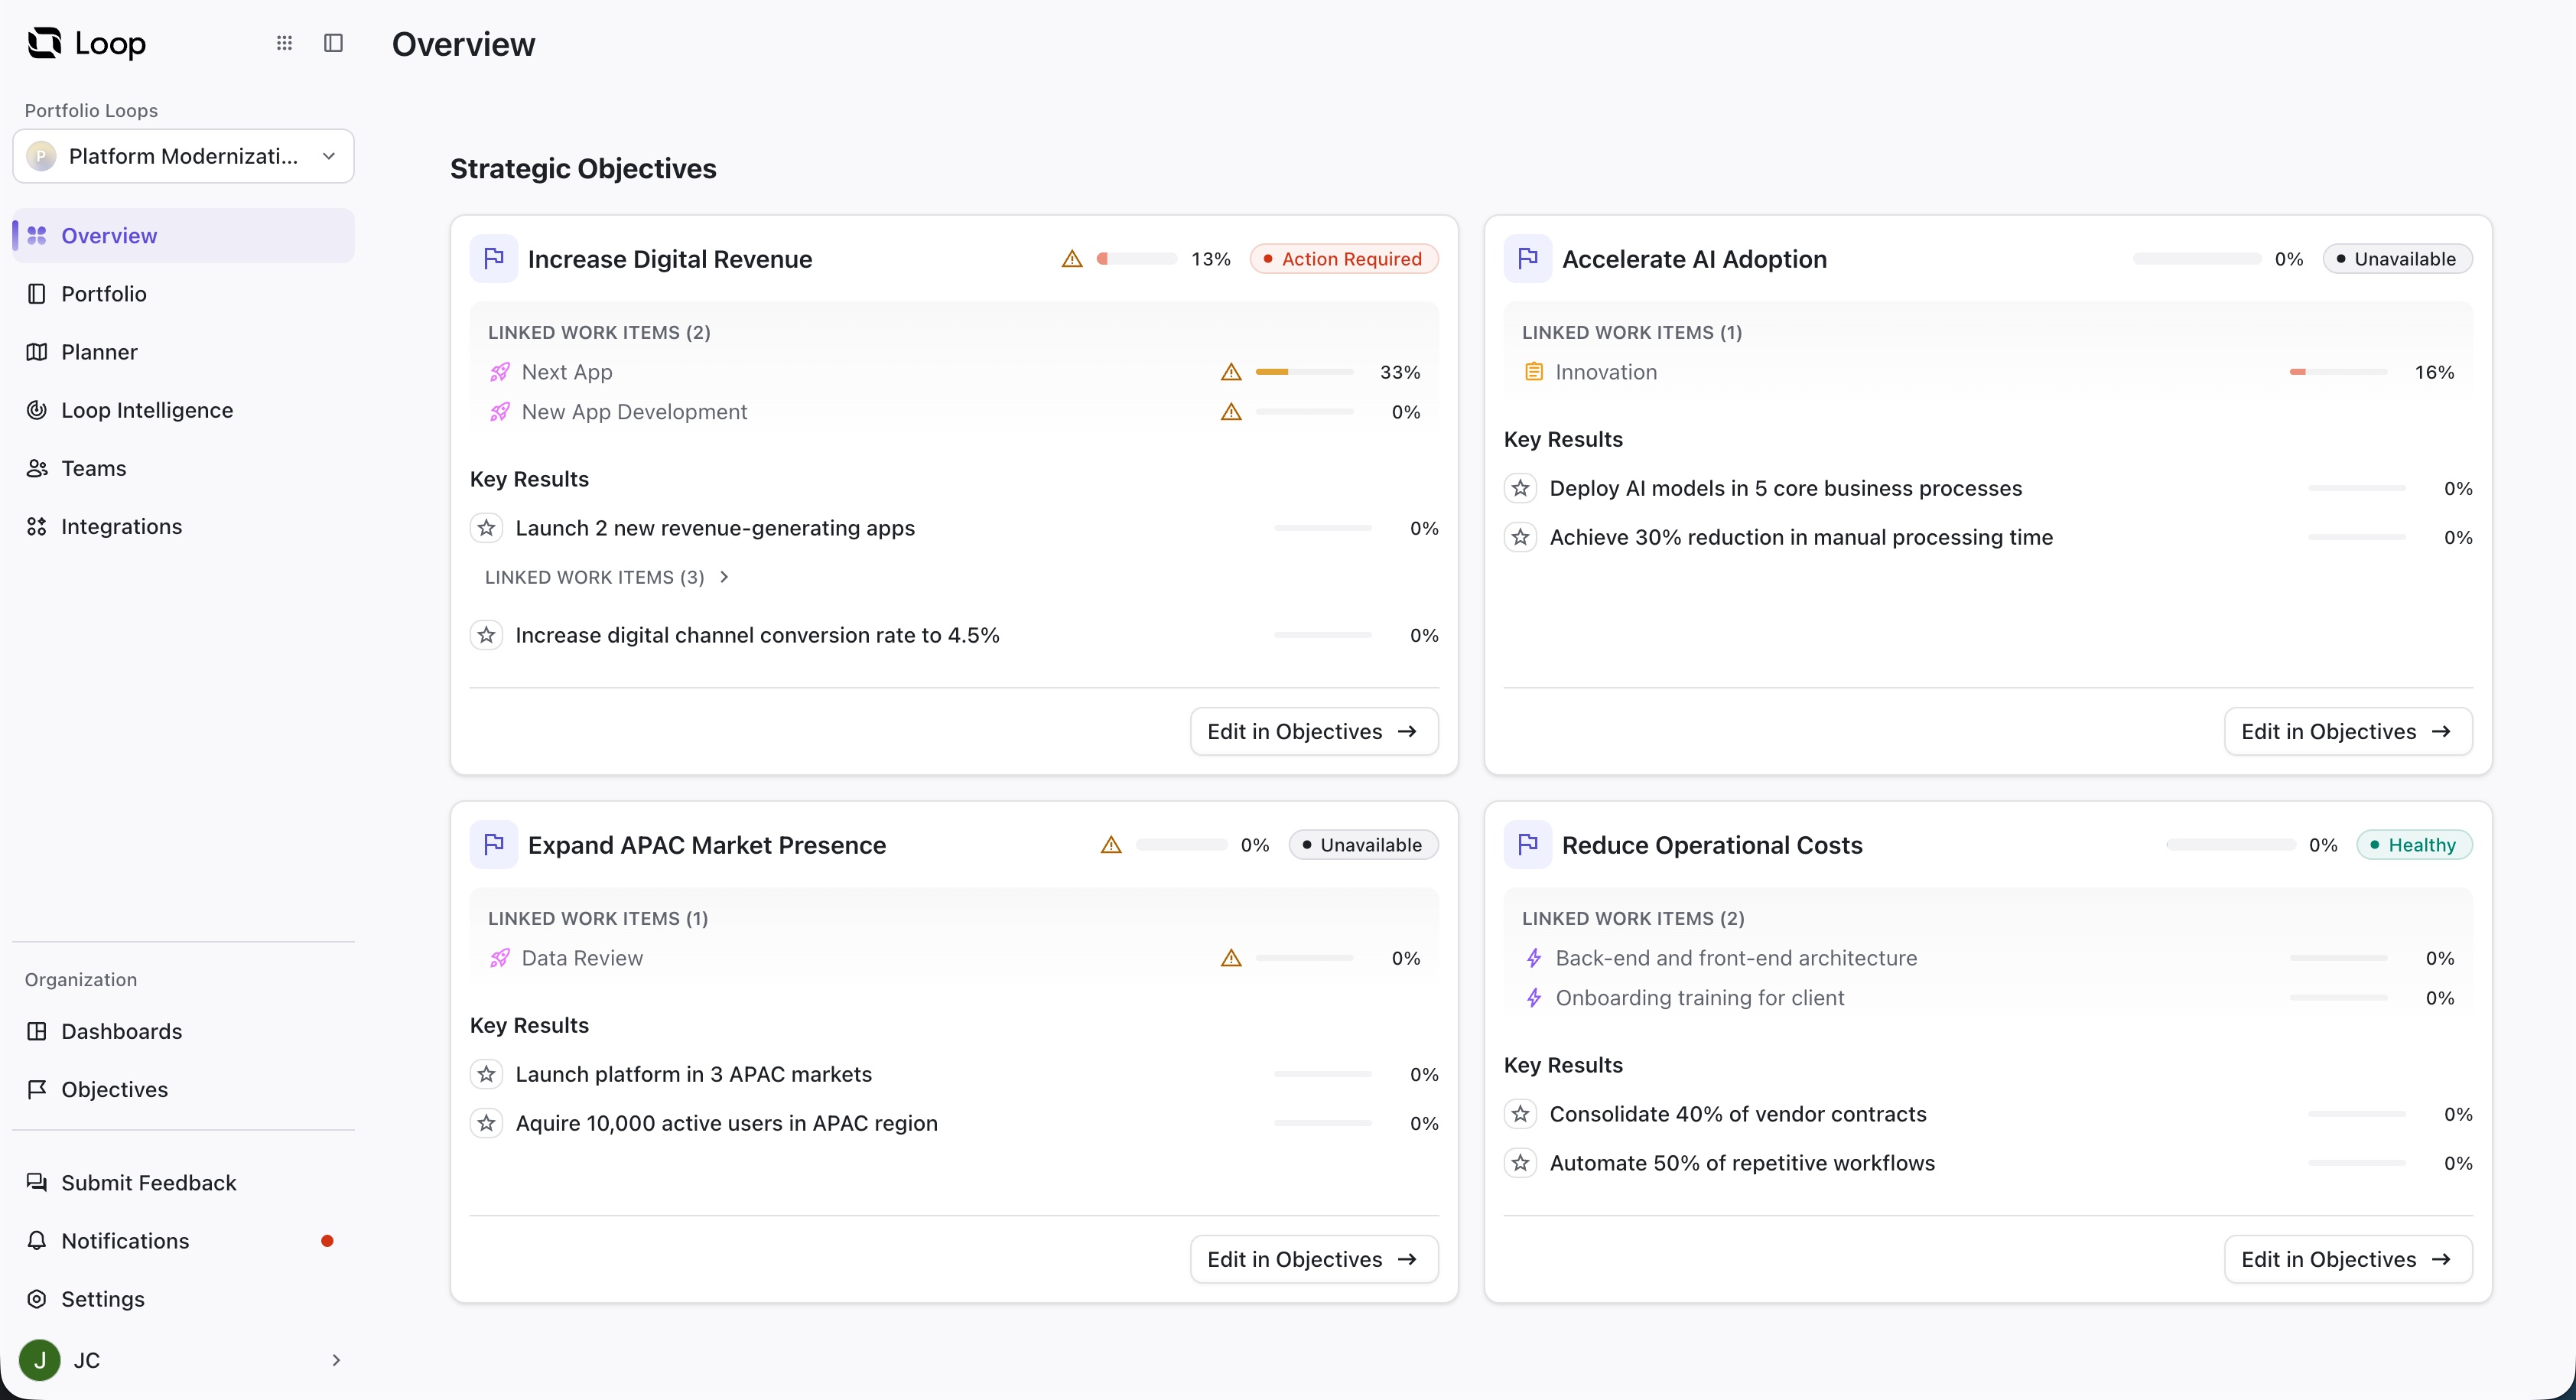
Task: Open the apps grid icon
Action: point(284,43)
